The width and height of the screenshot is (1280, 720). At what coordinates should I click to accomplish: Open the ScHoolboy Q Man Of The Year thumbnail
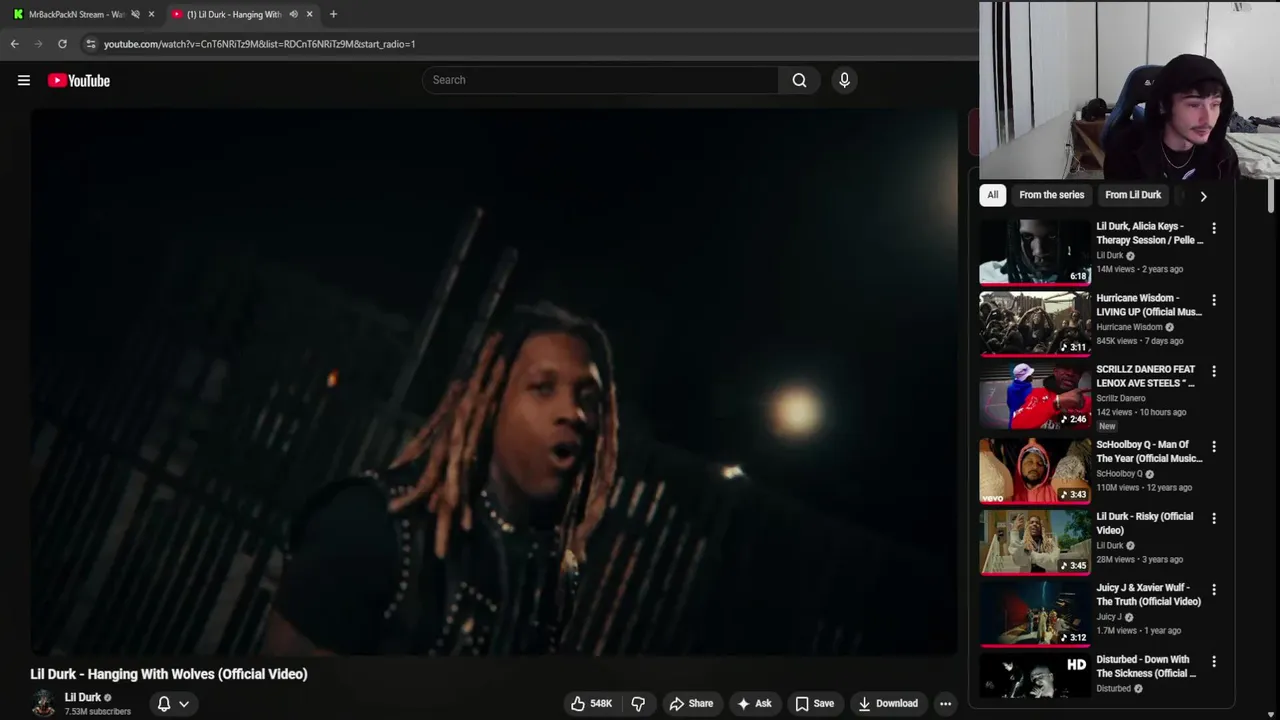click(1035, 470)
